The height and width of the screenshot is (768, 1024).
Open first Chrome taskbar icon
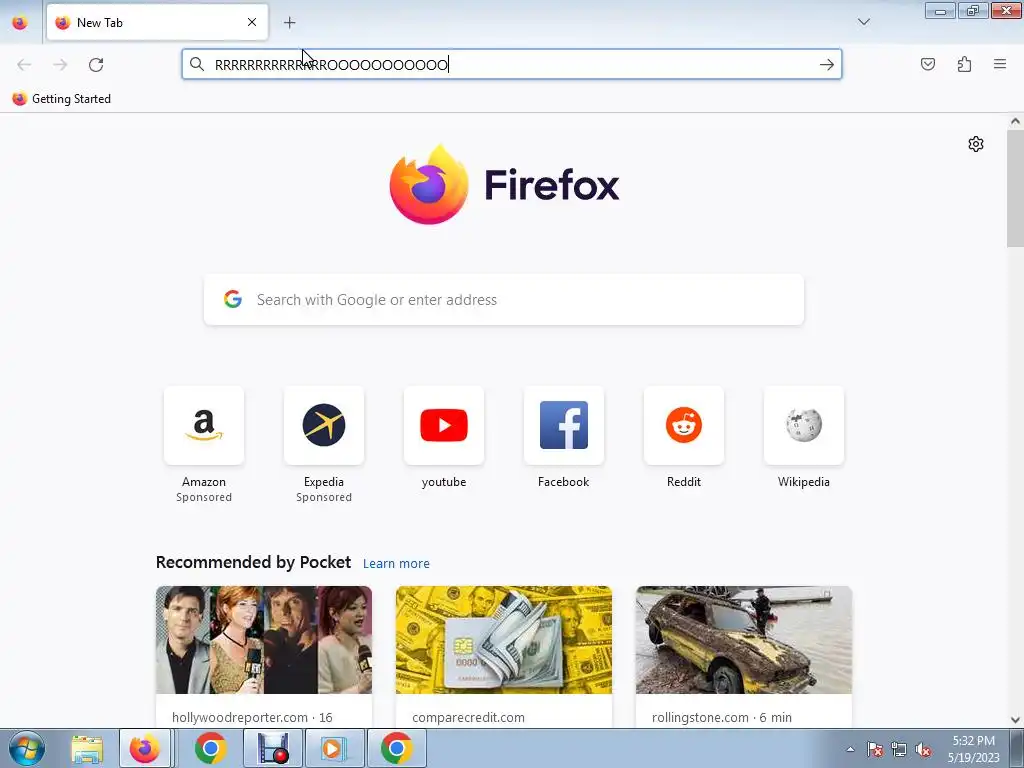pos(210,749)
